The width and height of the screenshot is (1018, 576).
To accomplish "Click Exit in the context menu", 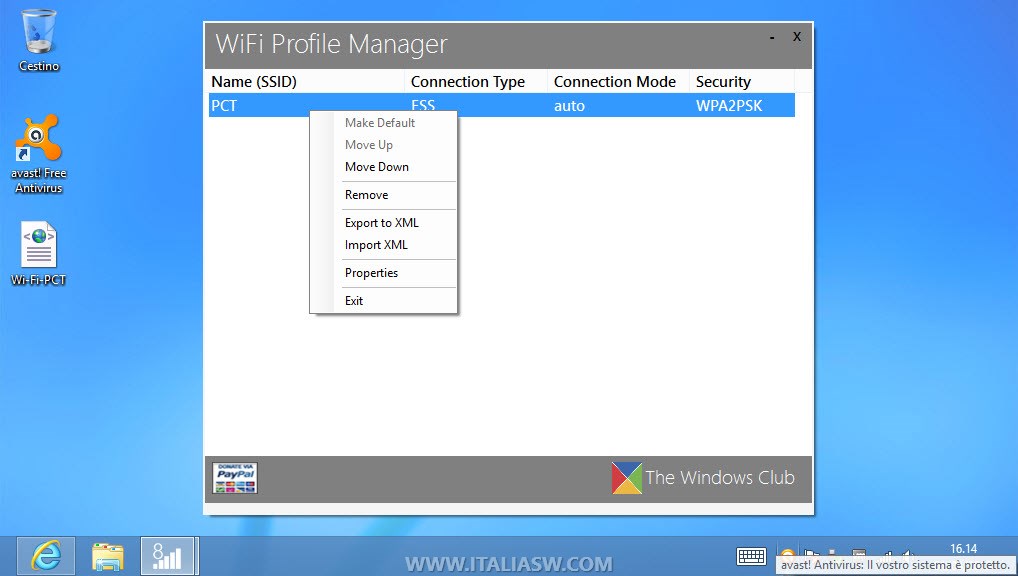I will (354, 301).
